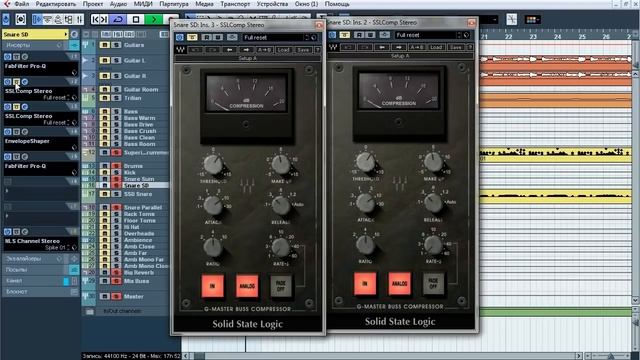Click the transport Stop button

click(x=136, y=19)
